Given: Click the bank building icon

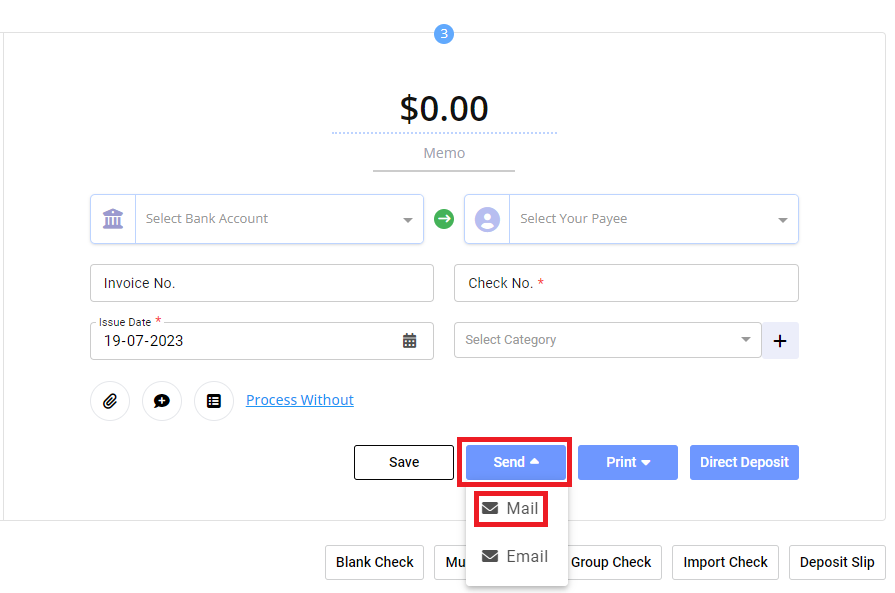Looking at the screenshot, I should point(113,219).
